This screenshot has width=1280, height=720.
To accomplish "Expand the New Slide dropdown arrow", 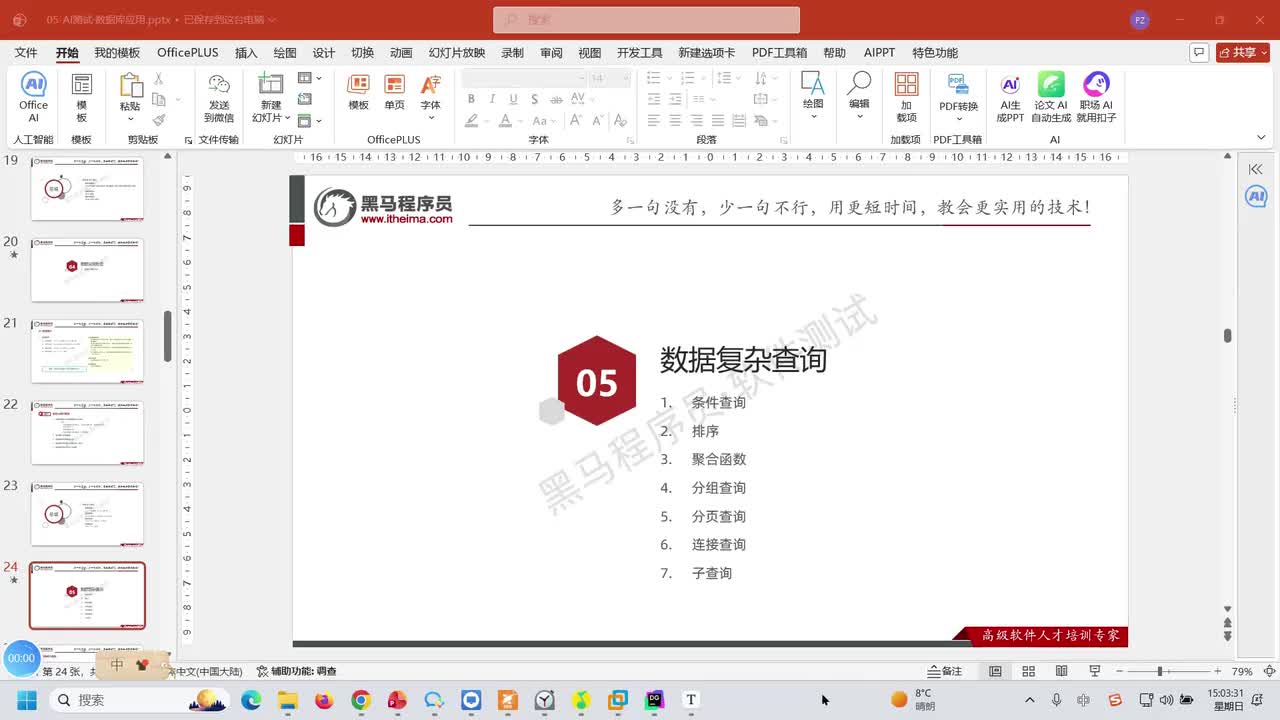I will coord(288,118).
